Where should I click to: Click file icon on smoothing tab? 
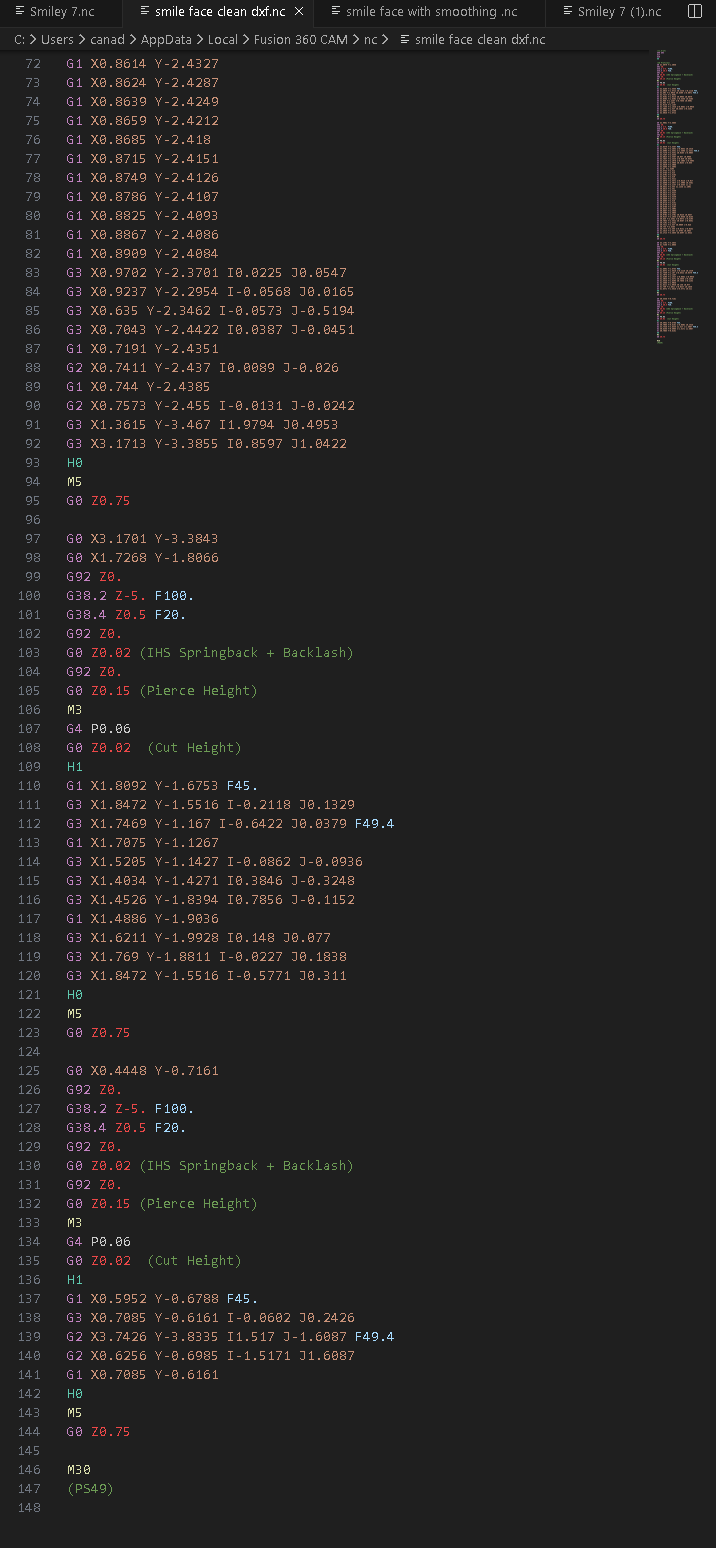[x=335, y=12]
